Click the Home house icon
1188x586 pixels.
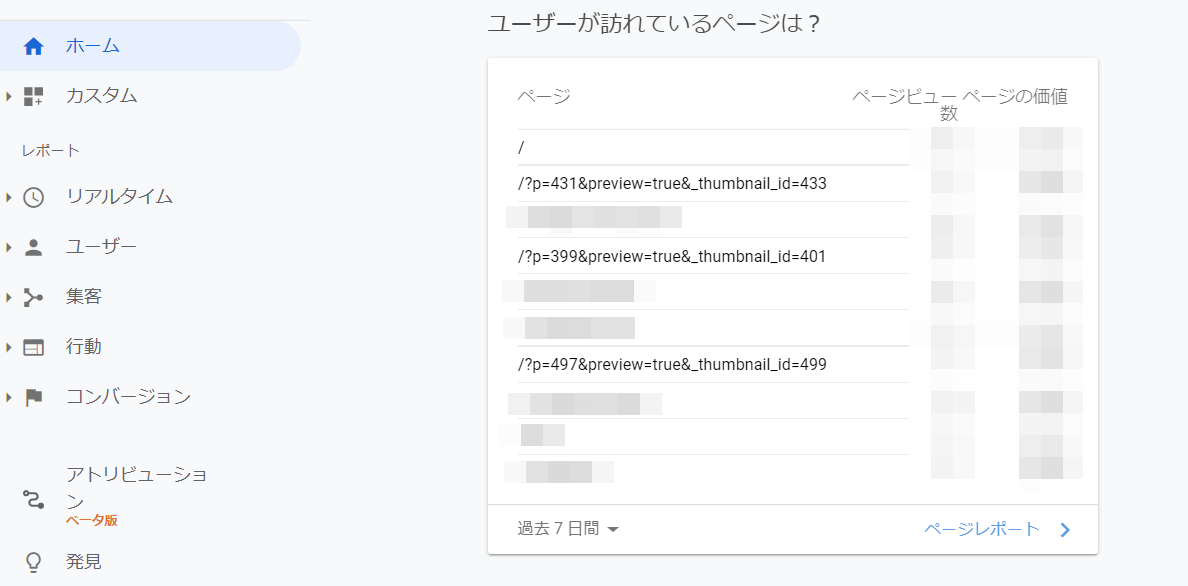(34, 46)
